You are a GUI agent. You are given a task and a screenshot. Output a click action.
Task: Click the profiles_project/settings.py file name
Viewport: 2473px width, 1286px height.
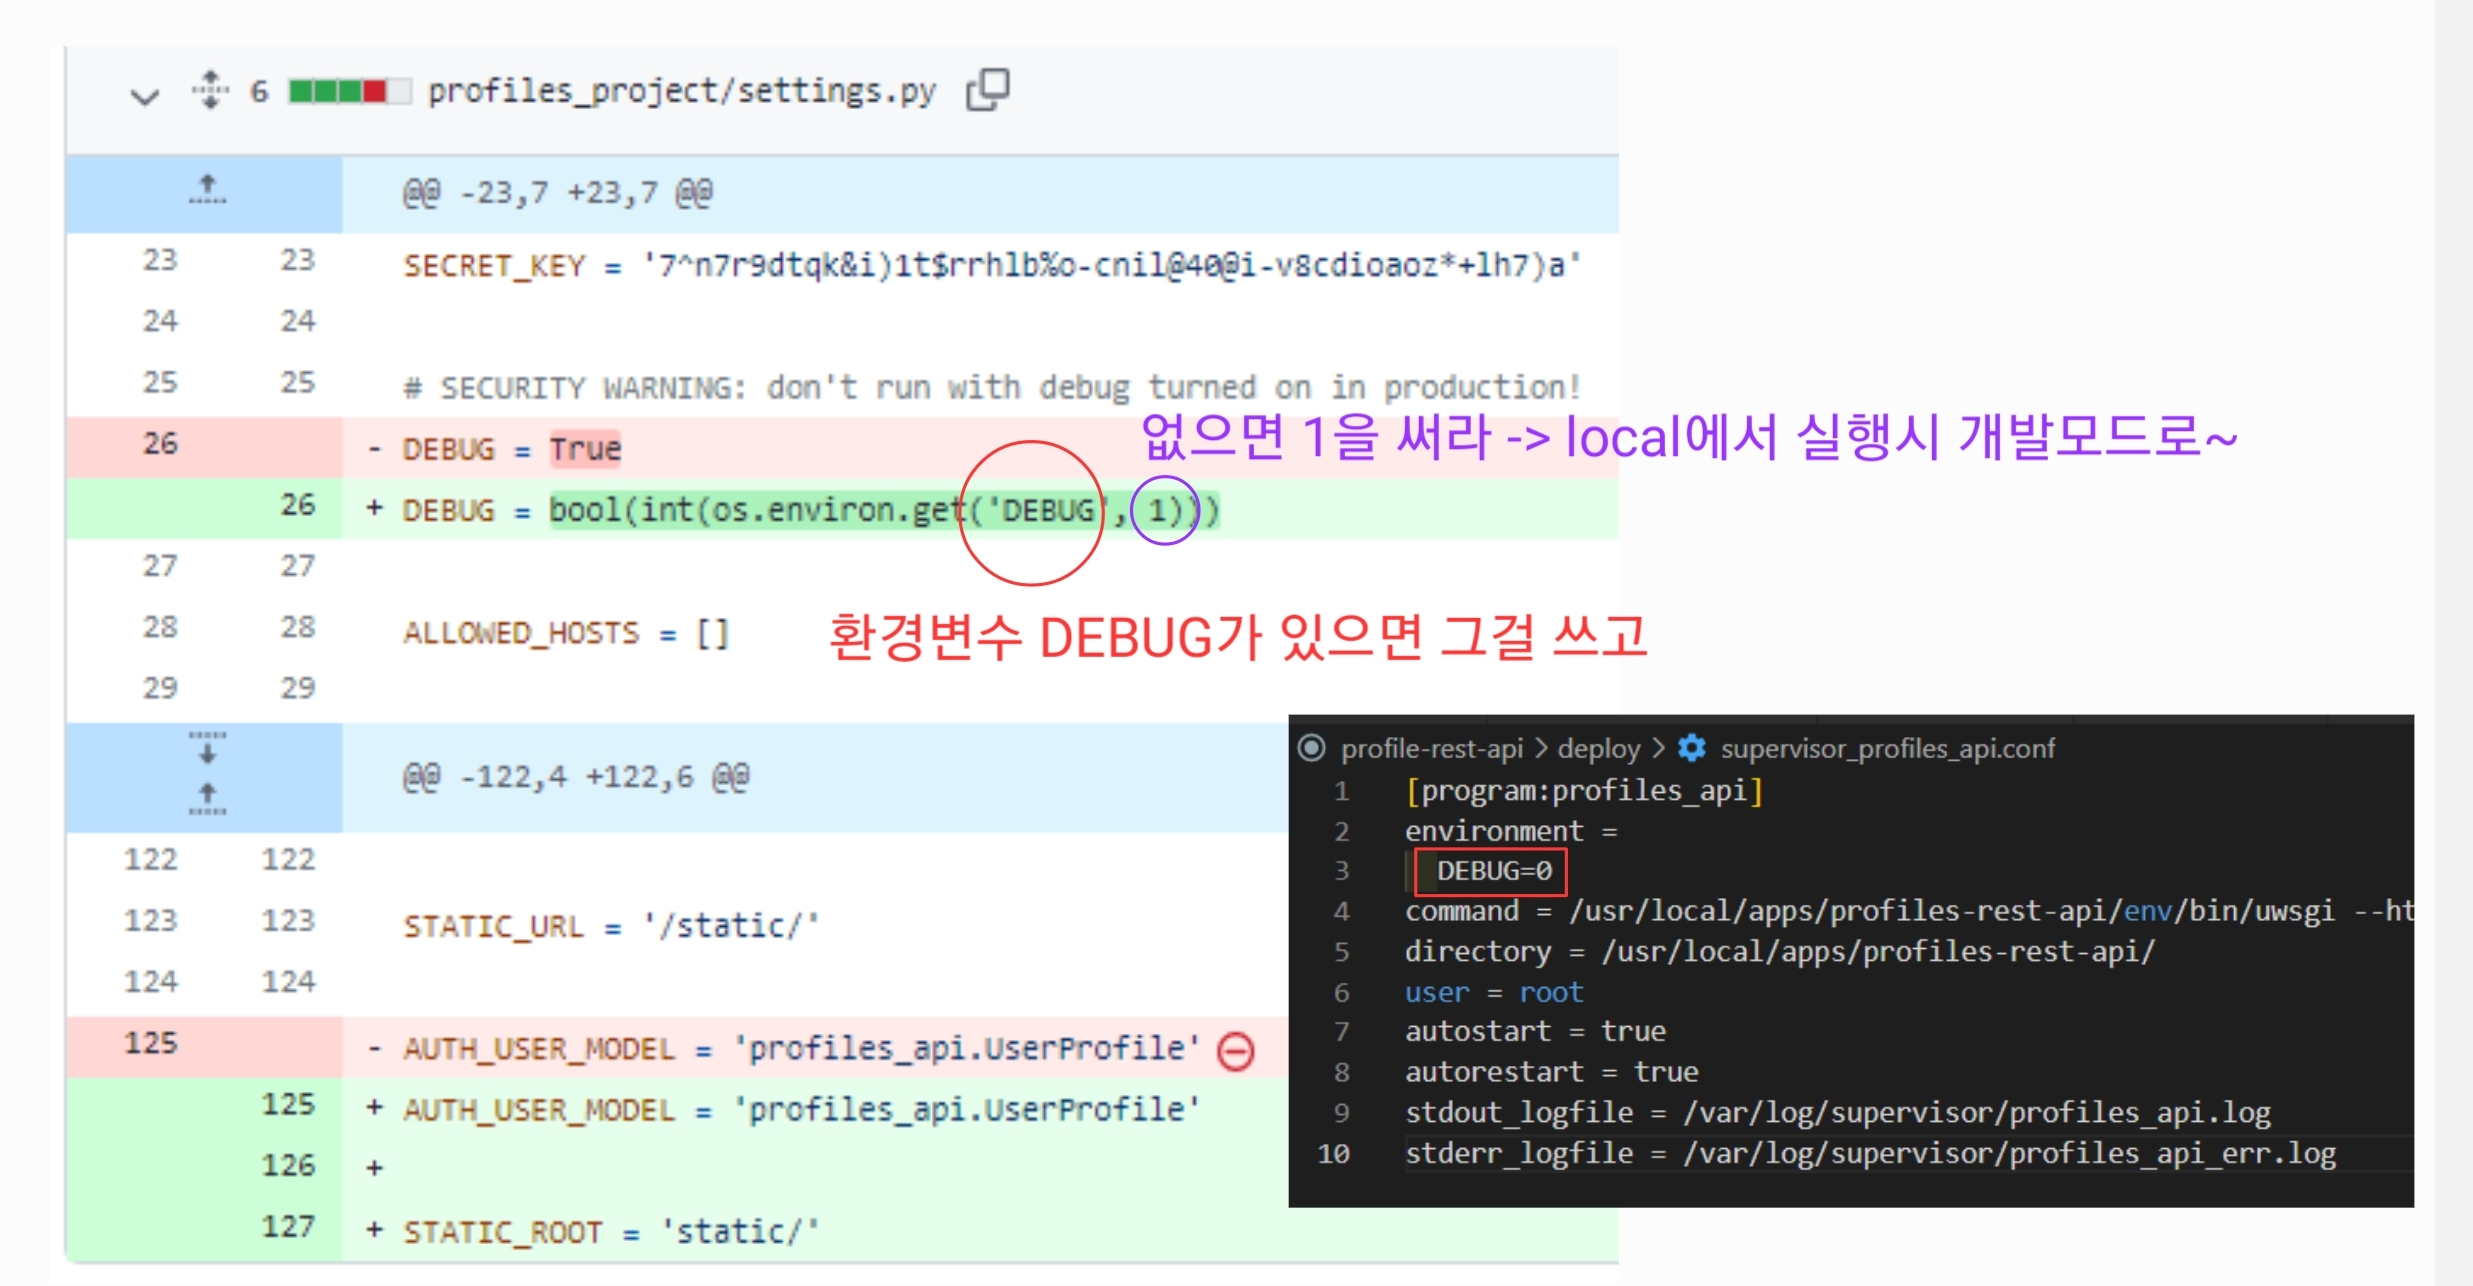pos(681,91)
